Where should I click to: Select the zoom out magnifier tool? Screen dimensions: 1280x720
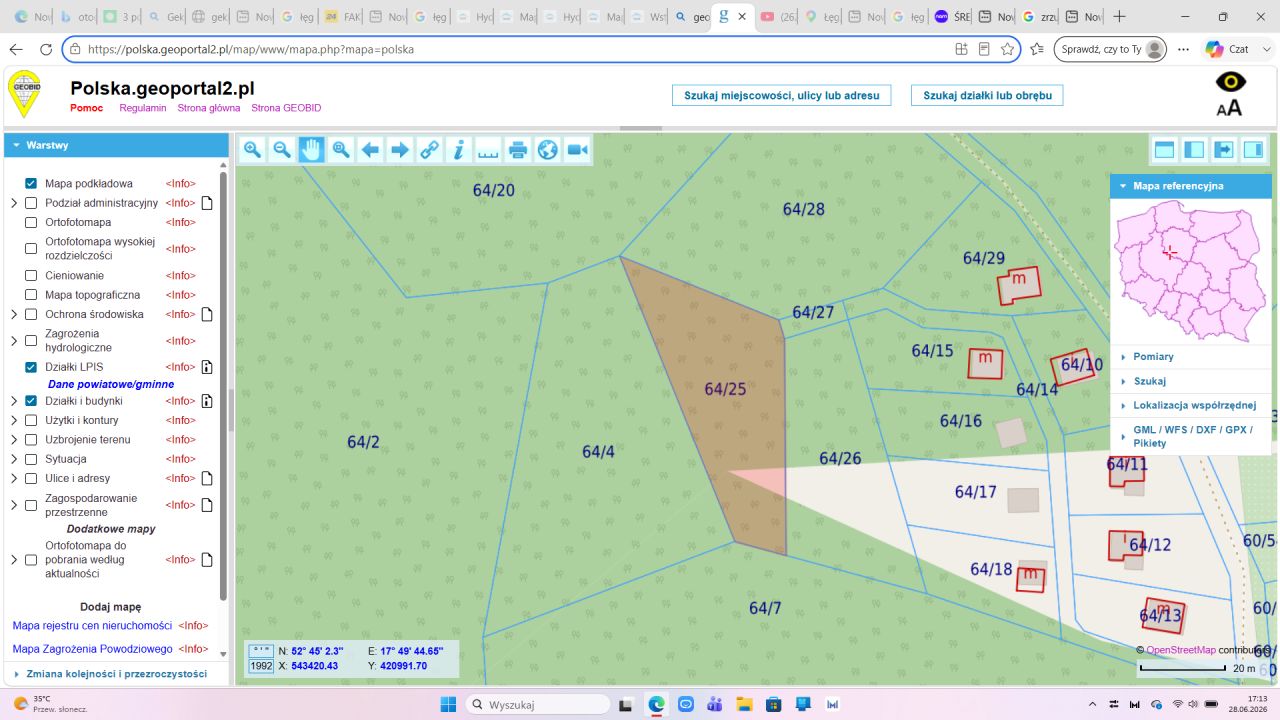tap(282, 150)
